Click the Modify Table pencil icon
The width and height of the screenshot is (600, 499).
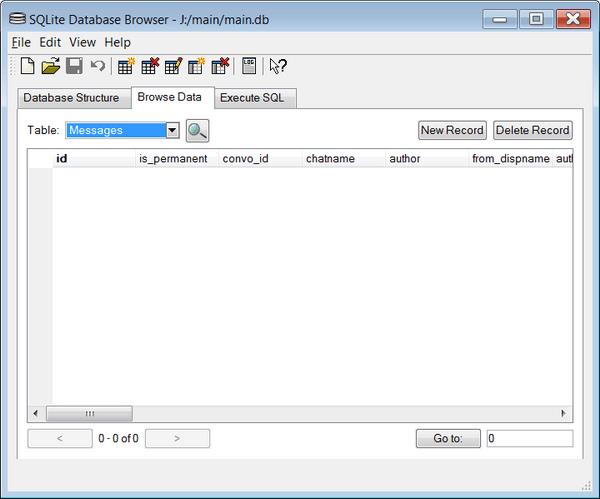[x=173, y=66]
